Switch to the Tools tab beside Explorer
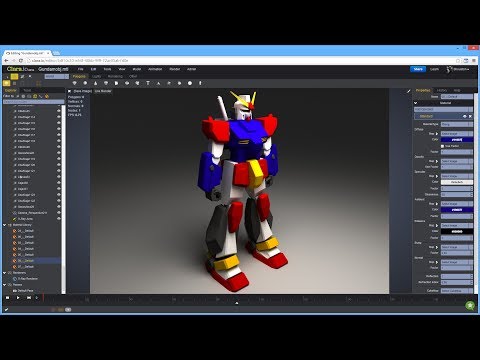 tap(27, 90)
